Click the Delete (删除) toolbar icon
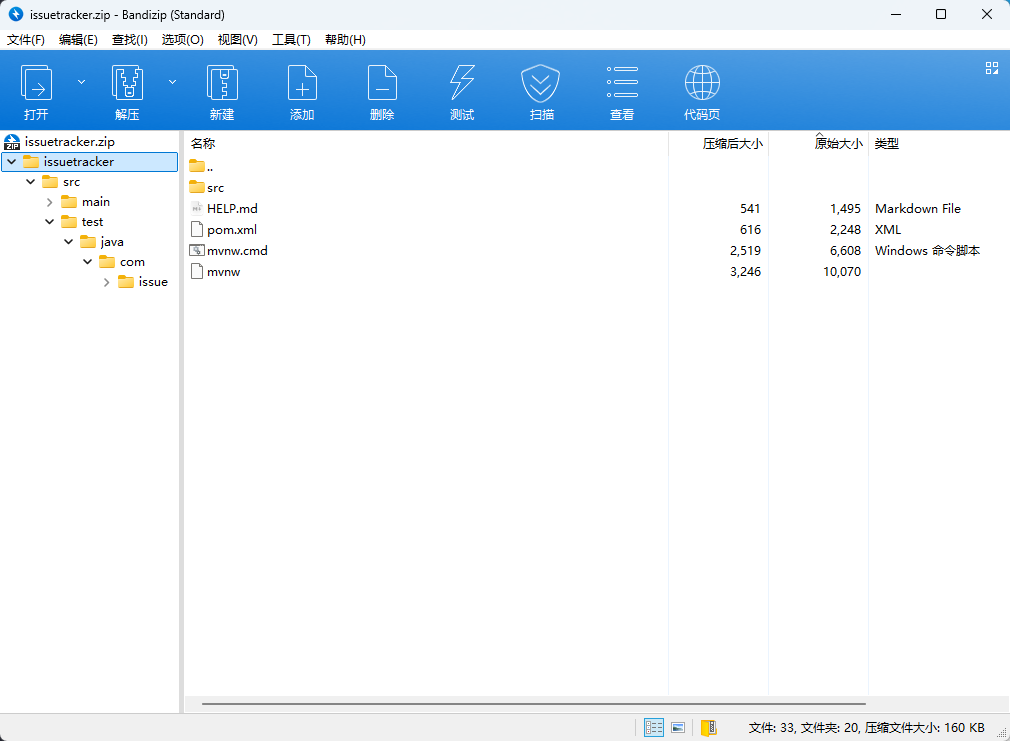 tap(382, 82)
